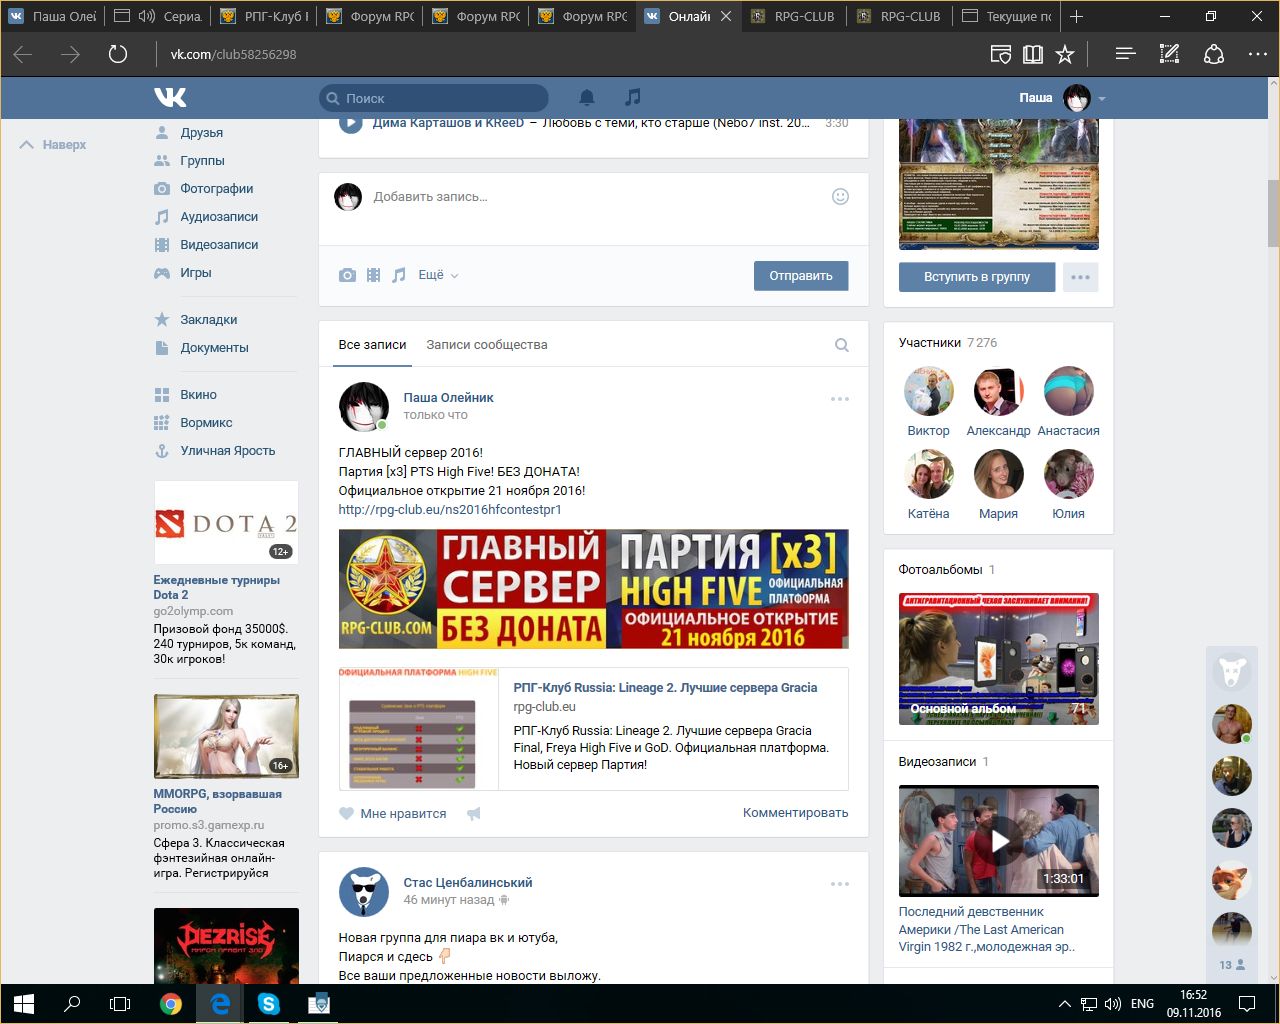The image size is (1280, 1024).
Task: Open the emoji smiley picker
Action: coord(840,197)
